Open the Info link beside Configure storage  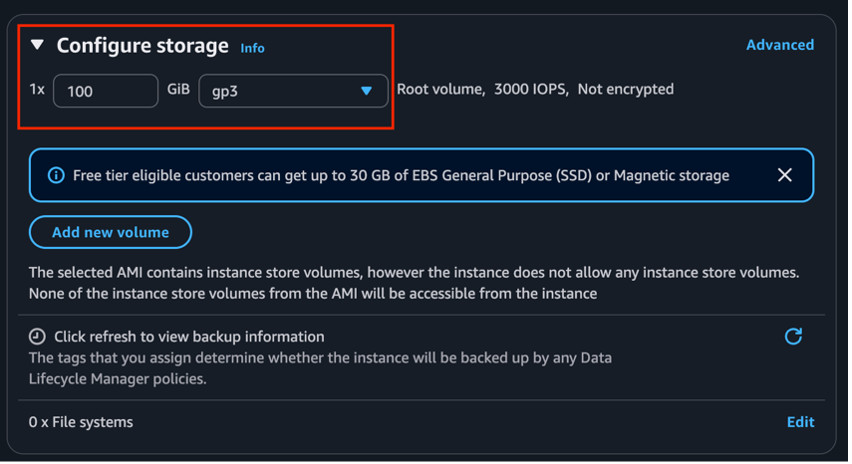click(252, 48)
